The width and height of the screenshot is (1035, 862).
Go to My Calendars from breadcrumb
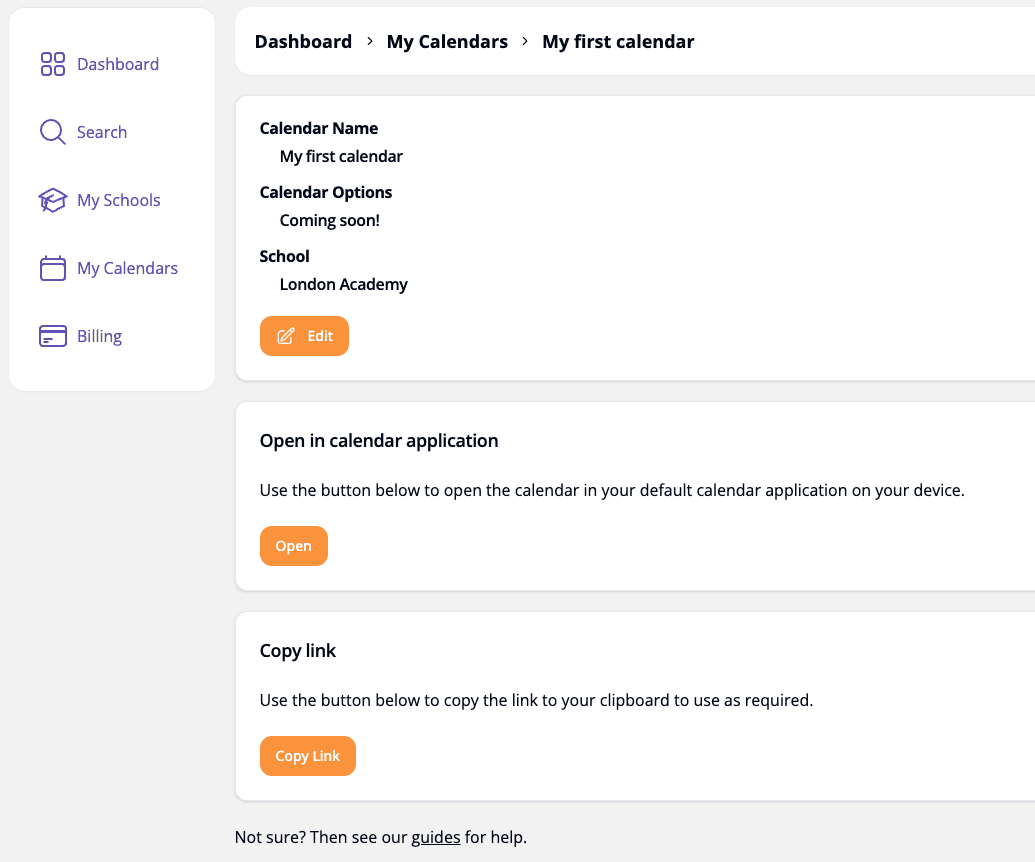(x=447, y=41)
